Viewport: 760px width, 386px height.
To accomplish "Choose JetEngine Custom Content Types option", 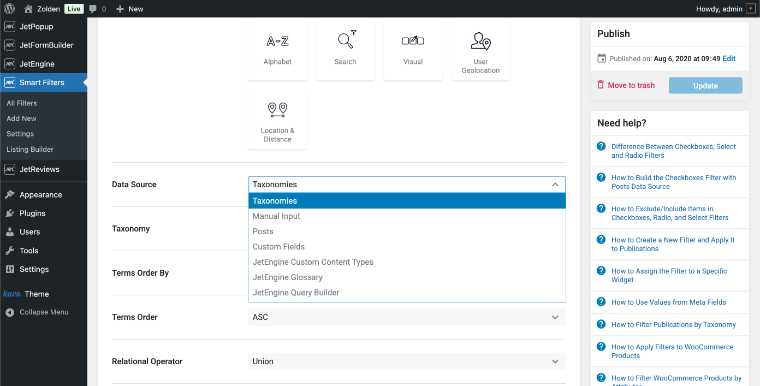I will pos(407,262).
